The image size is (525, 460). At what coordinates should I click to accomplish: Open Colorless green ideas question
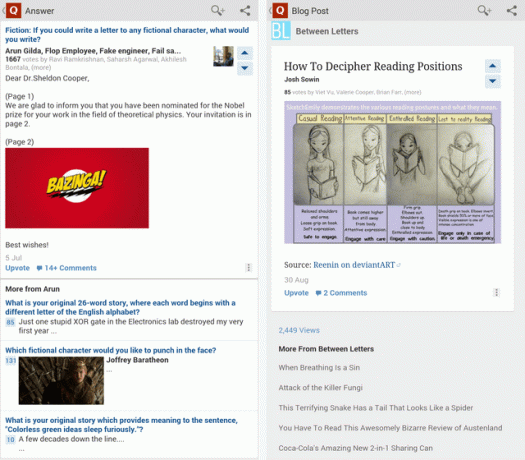(121, 425)
